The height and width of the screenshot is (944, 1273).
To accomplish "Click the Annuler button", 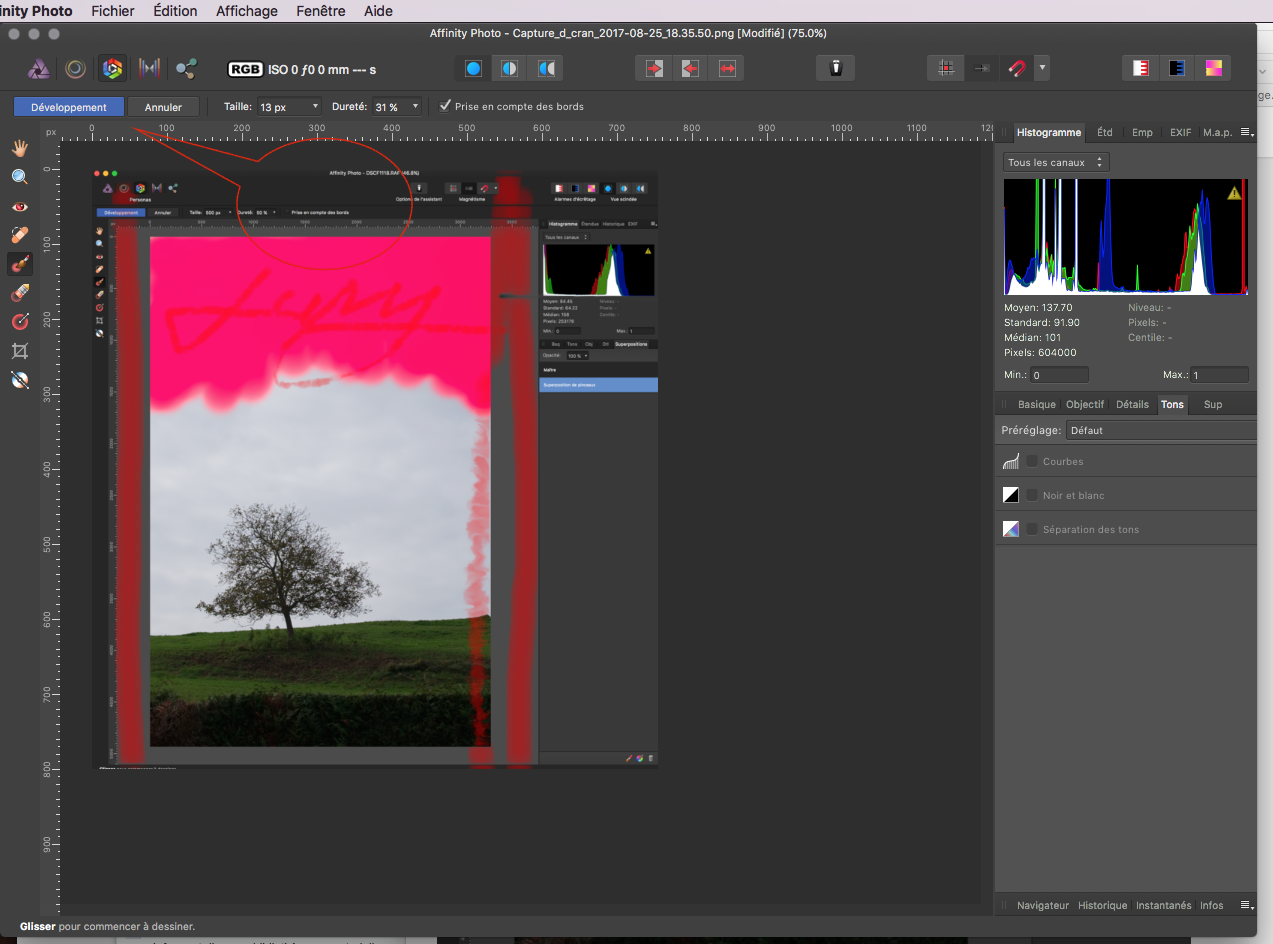I will [x=163, y=106].
